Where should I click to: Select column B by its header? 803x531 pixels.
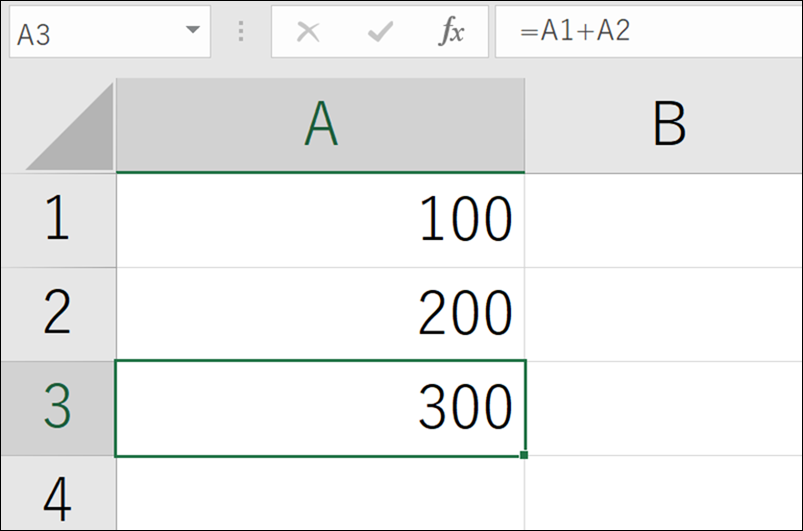(664, 126)
